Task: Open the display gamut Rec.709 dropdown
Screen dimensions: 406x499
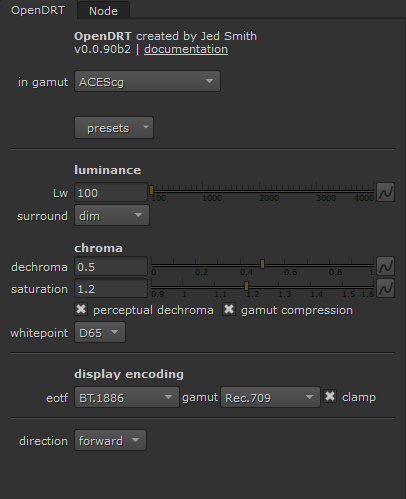Action: pos(270,397)
